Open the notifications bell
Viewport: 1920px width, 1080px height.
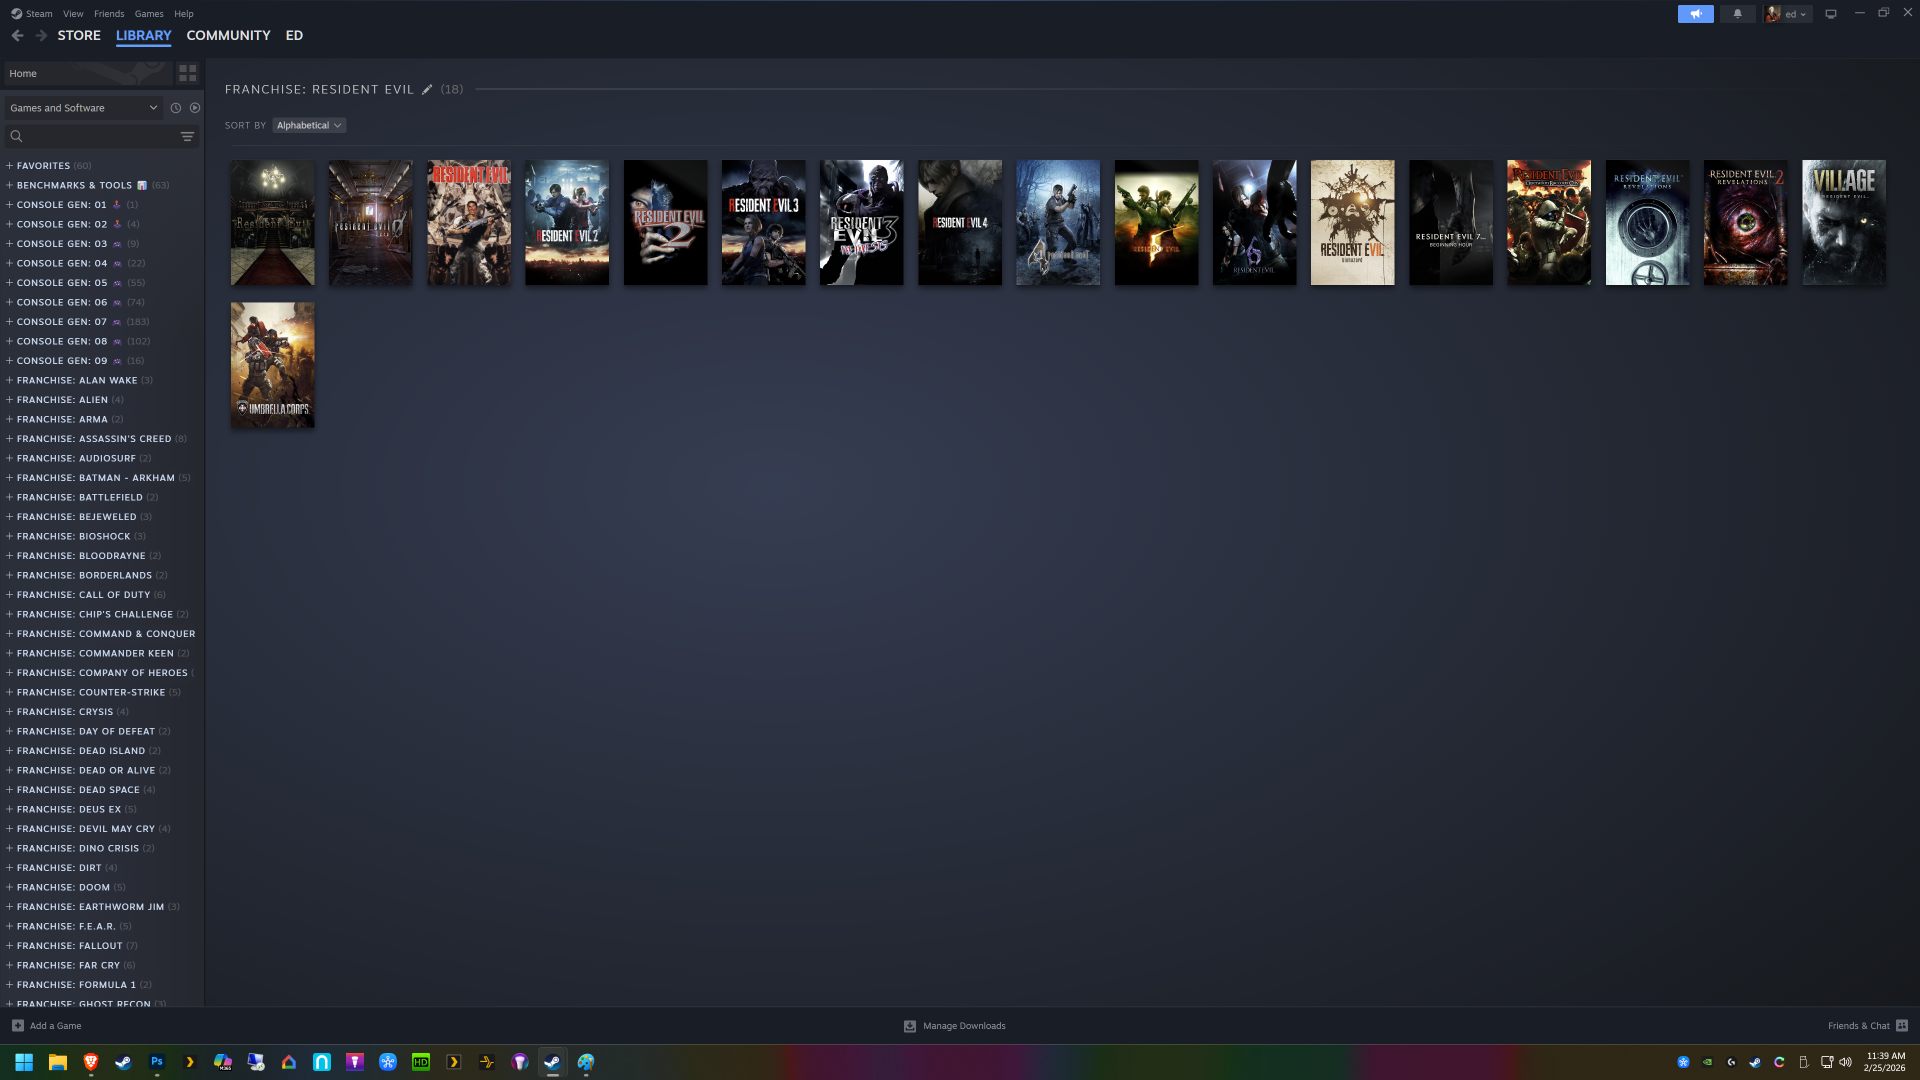(1737, 14)
